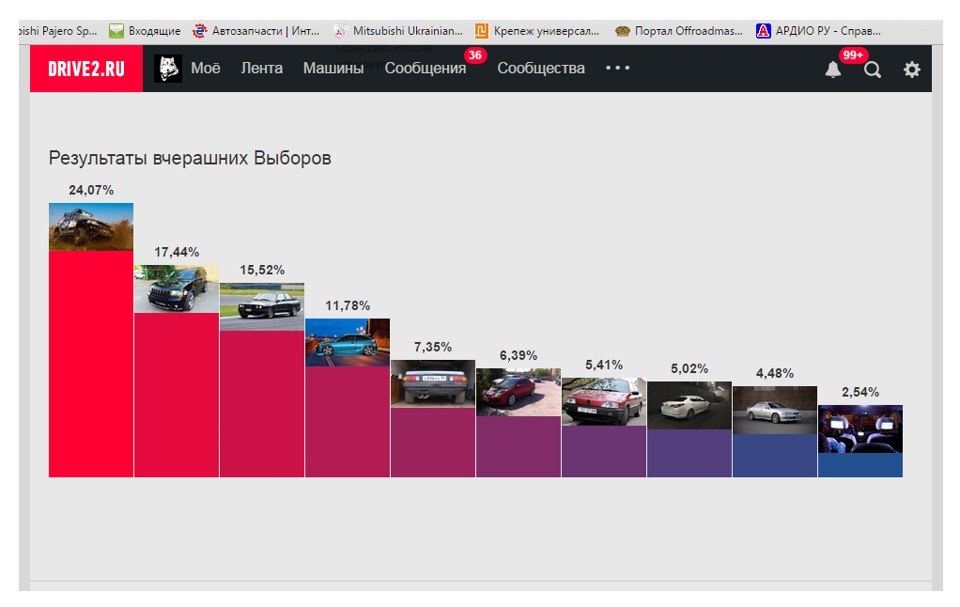Click the DRIVE2.RU logo
The image size is (960, 607).
pos(86,69)
